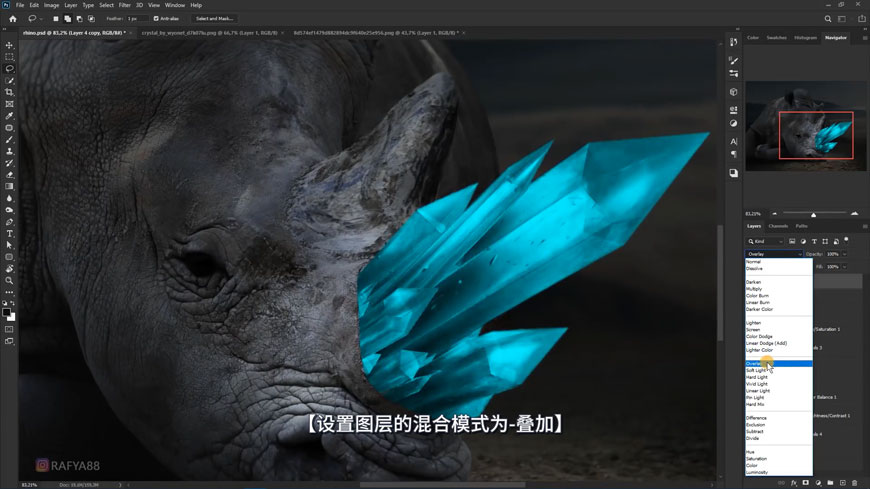Select the Pen tool
870x489 pixels.
point(9,222)
